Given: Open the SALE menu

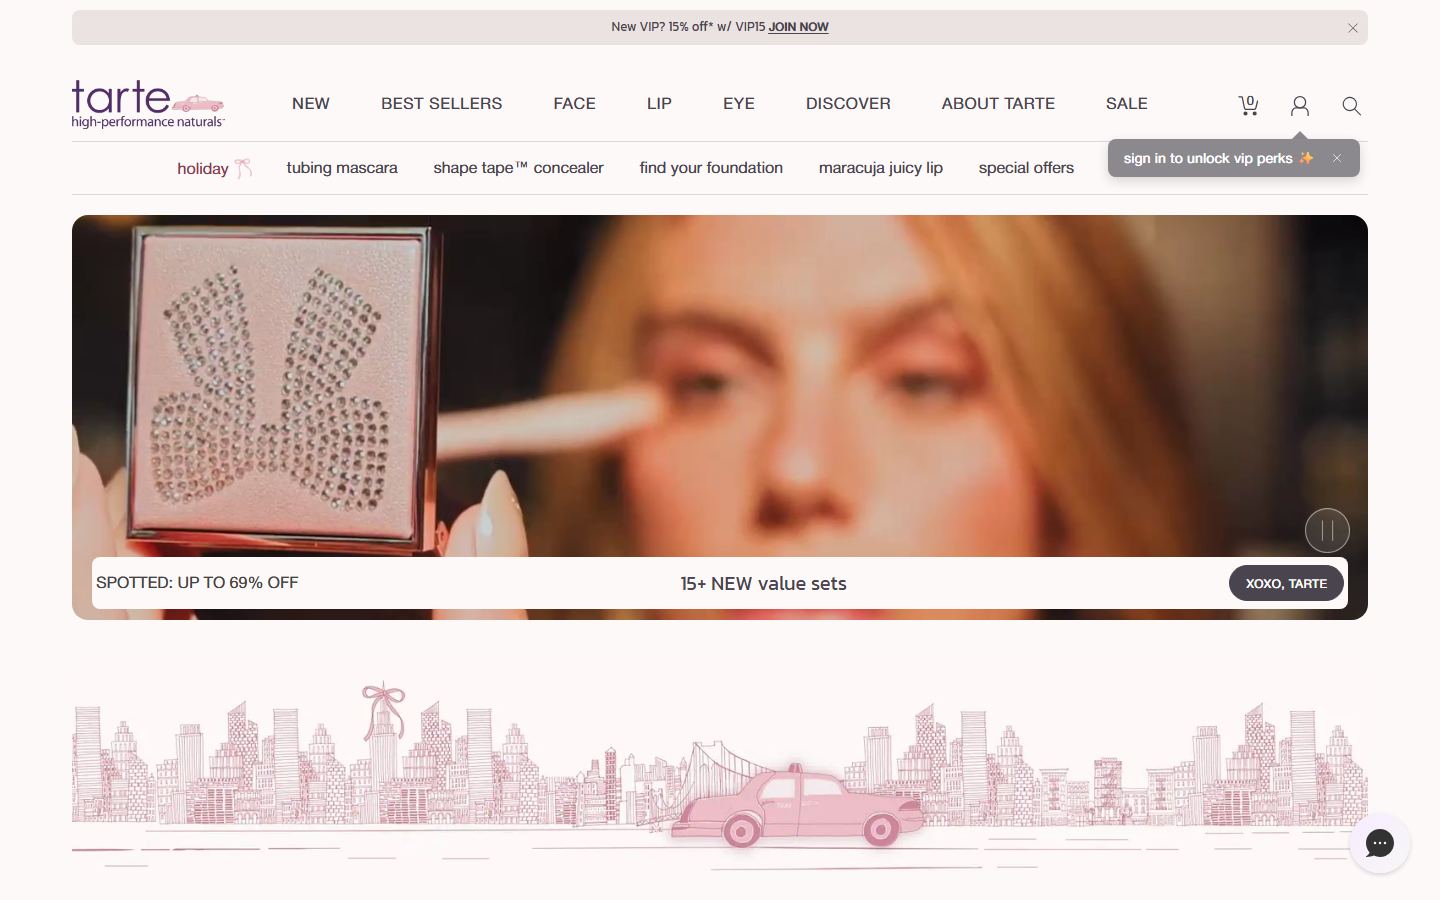Looking at the screenshot, I should coord(1127,103).
